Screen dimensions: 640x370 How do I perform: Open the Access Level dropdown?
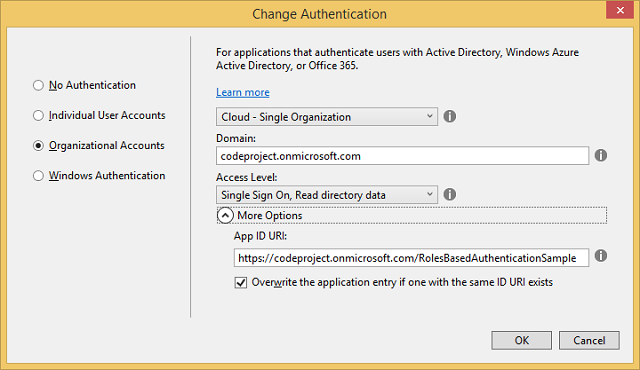[327, 195]
